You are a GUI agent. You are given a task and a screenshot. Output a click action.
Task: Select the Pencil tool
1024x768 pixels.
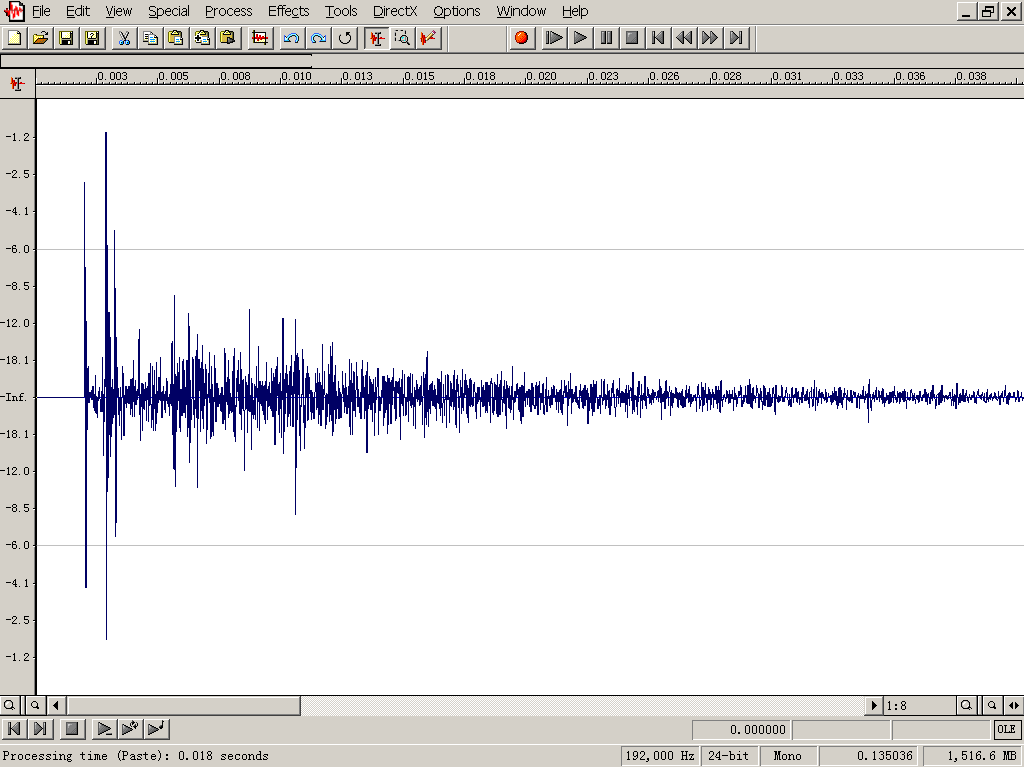pos(428,38)
